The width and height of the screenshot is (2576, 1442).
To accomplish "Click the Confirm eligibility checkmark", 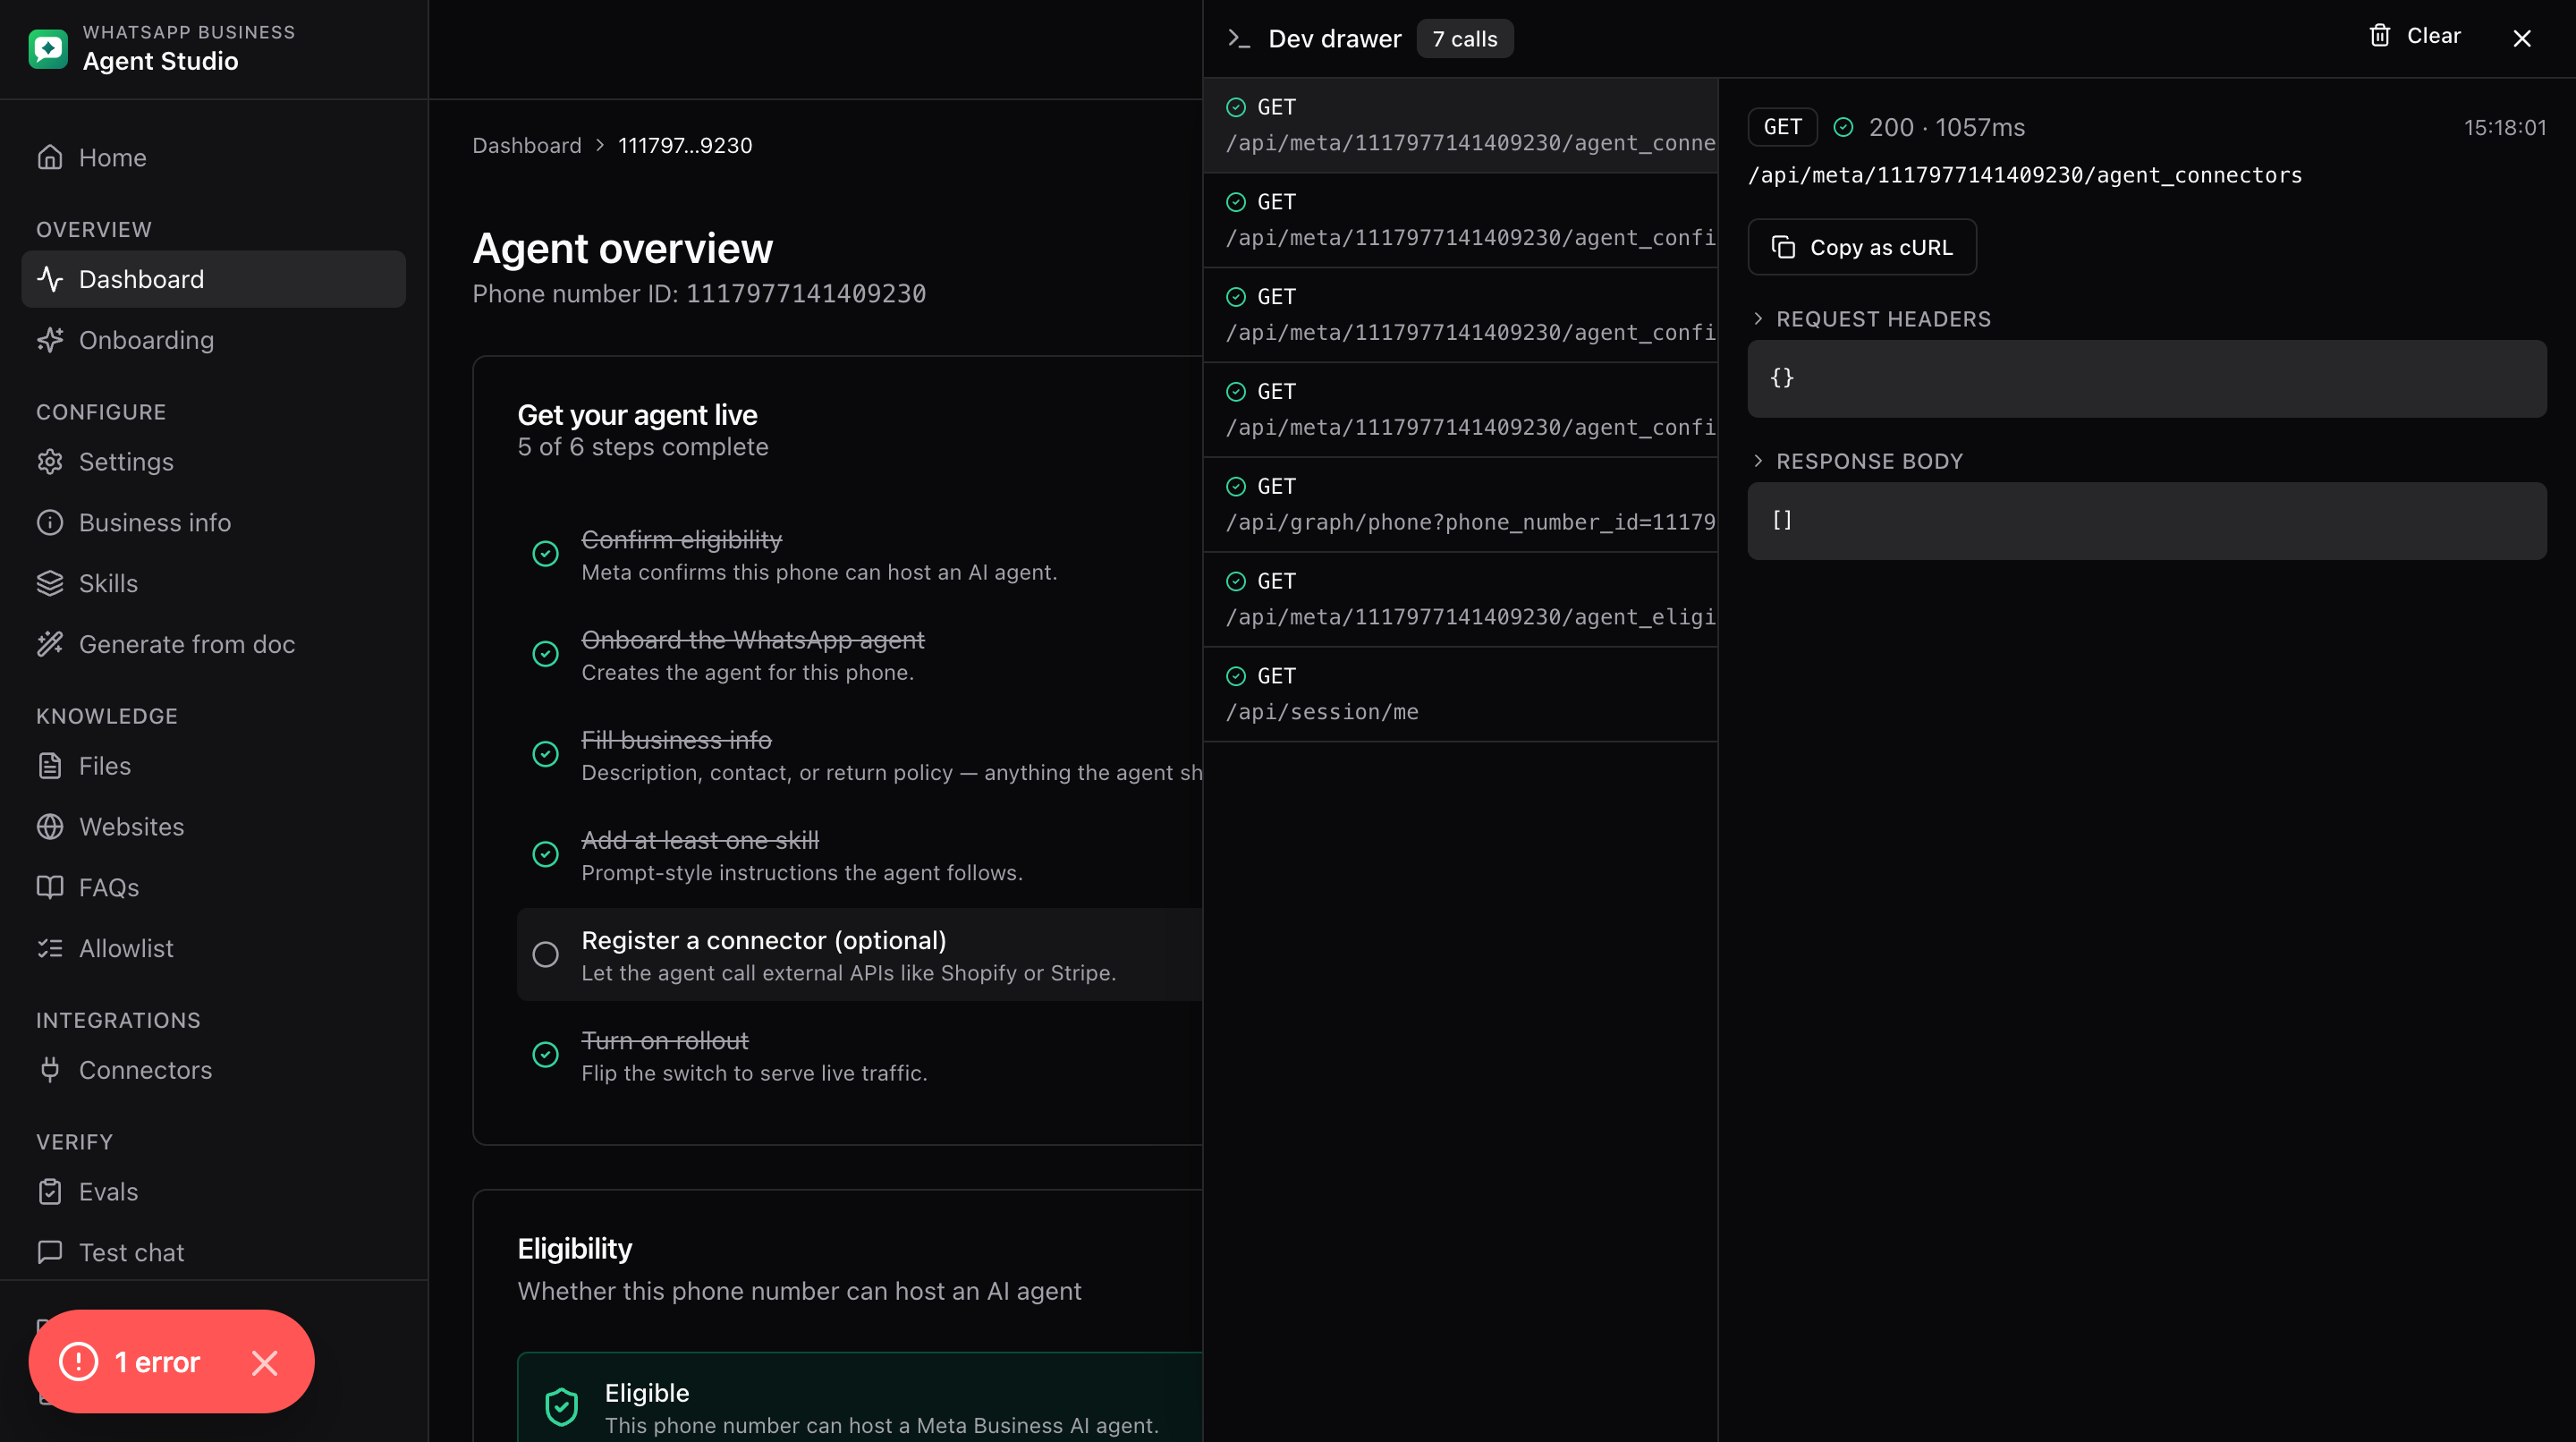I will pos(546,554).
